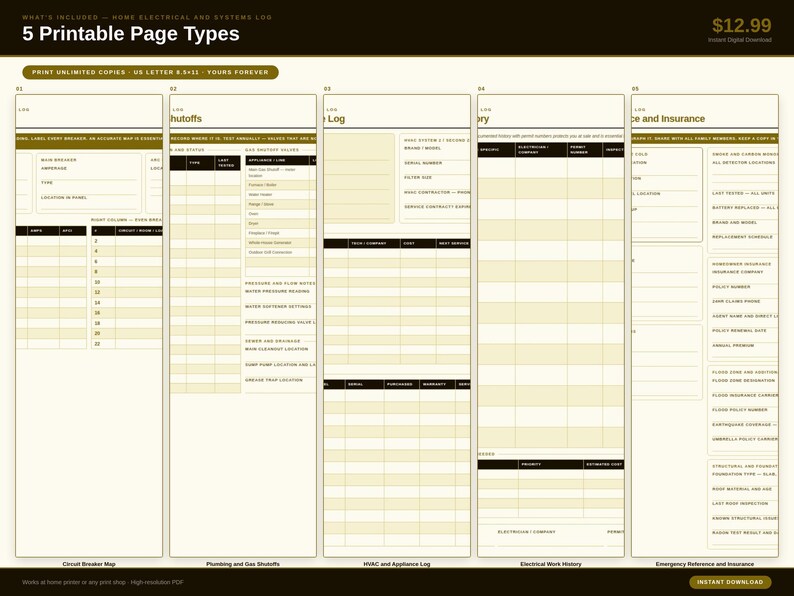Click 'Roof Material and Age' field label
794x596 pixels.
coord(742,489)
